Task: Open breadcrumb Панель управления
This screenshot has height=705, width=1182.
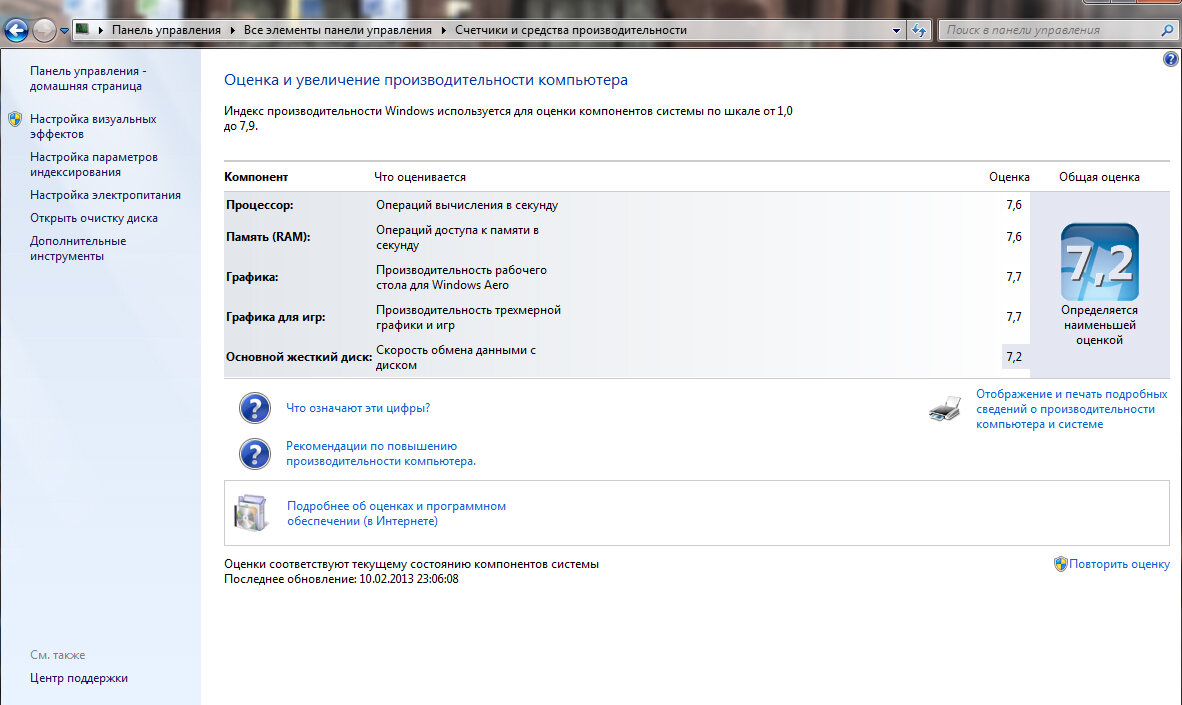Action: click(166, 30)
